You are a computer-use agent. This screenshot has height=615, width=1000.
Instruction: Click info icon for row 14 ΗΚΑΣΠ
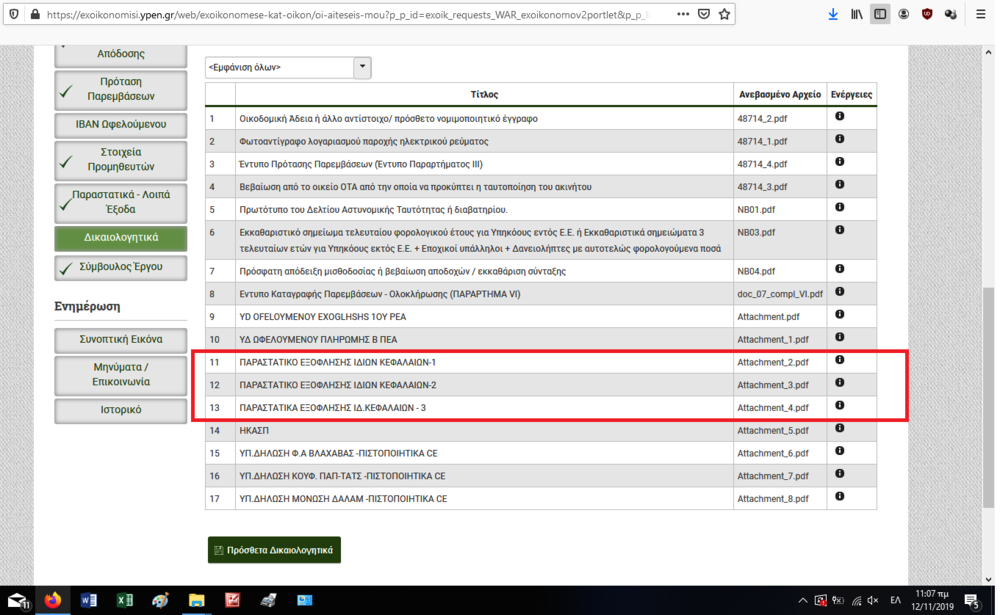[x=840, y=429]
